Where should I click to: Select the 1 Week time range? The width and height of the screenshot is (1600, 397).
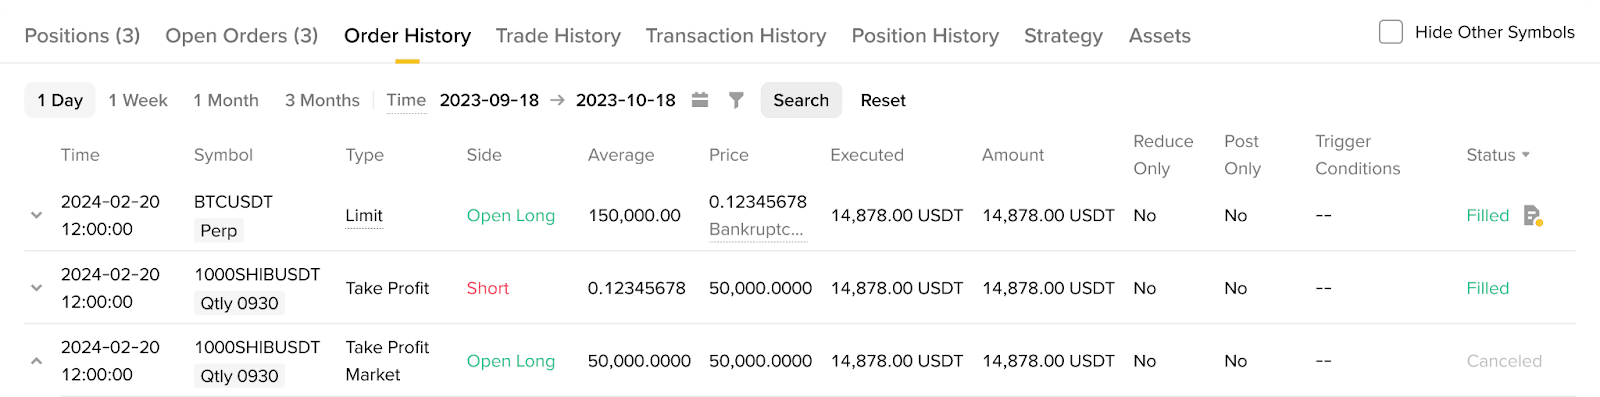(x=138, y=100)
